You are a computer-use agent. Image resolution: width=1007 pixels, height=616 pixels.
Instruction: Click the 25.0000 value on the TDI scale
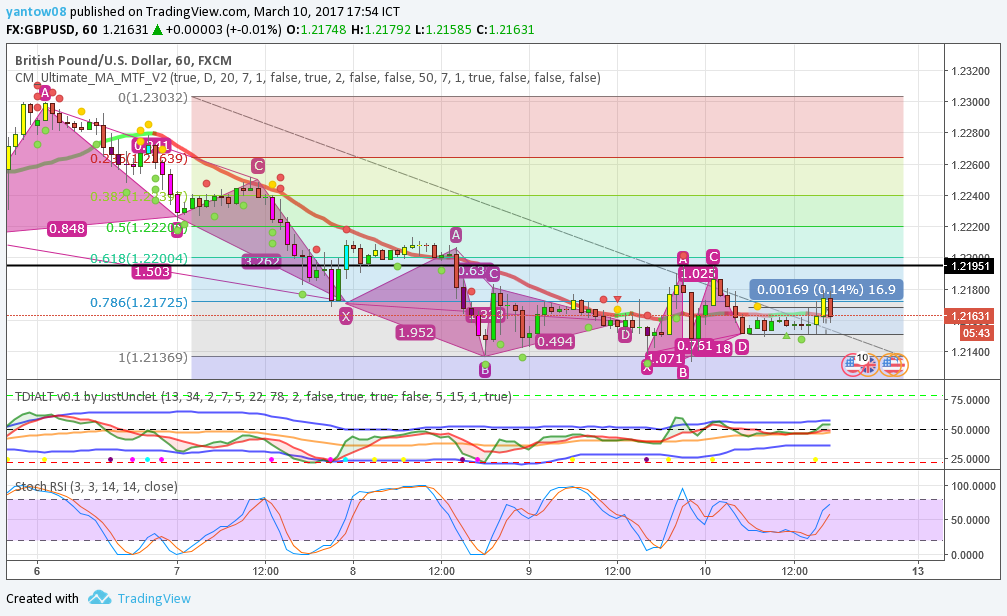tap(970, 459)
